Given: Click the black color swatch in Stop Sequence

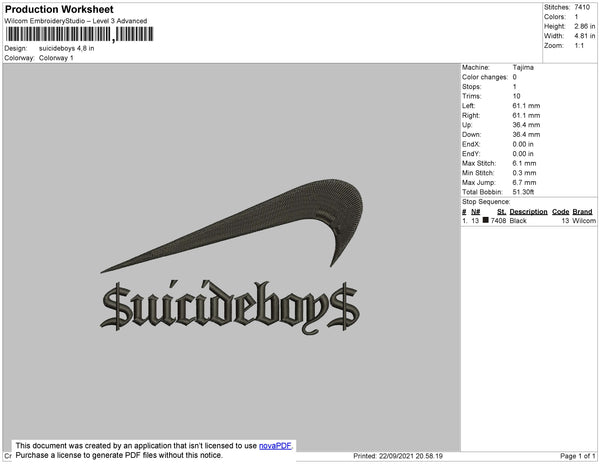Looking at the screenshot, I should point(486,220).
